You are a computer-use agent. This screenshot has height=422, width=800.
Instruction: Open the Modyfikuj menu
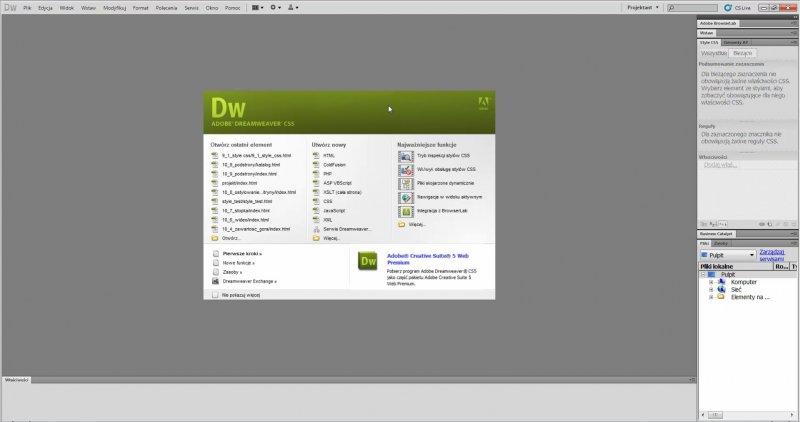pos(114,7)
